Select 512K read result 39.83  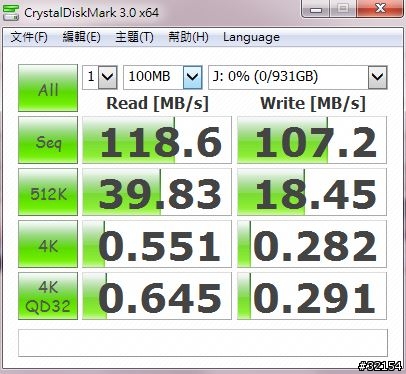(x=157, y=192)
